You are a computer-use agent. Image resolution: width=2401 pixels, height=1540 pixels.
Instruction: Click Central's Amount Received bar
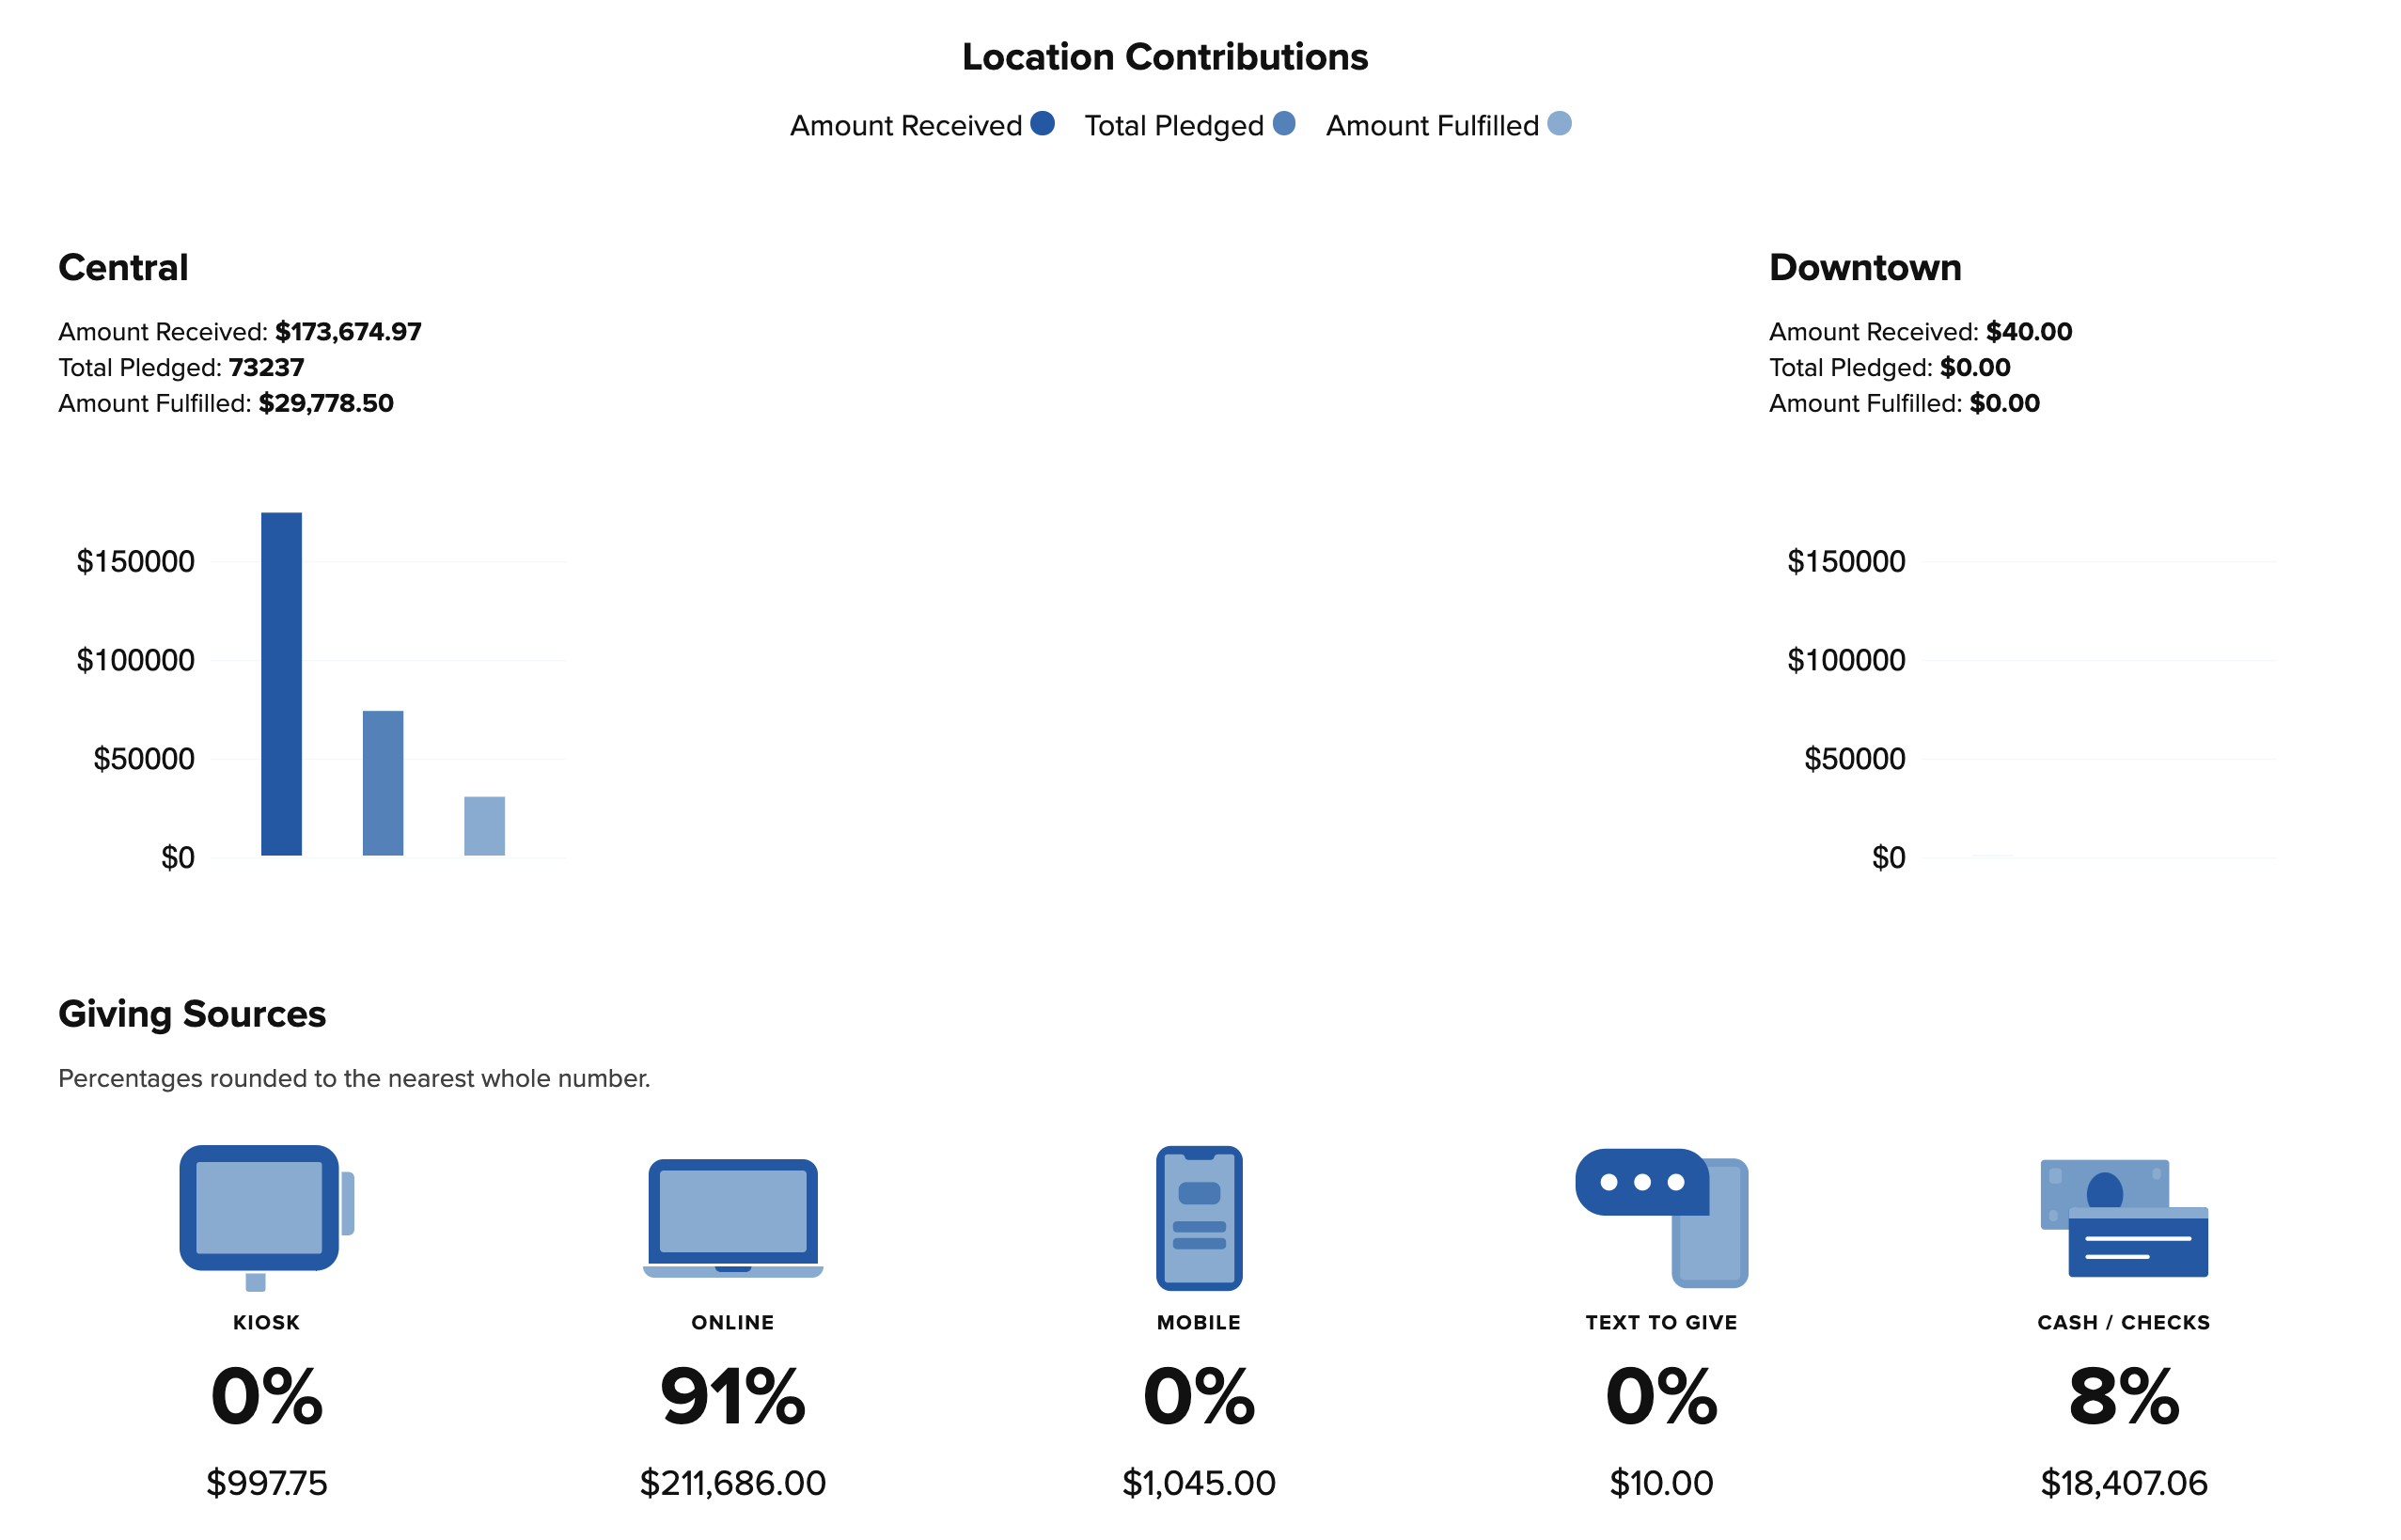click(x=281, y=684)
